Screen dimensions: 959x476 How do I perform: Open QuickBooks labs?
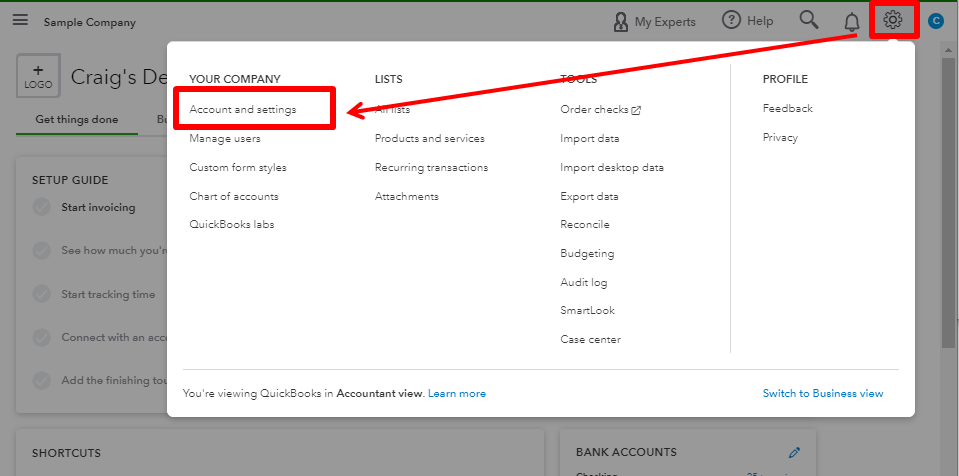click(x=232, y=225)
